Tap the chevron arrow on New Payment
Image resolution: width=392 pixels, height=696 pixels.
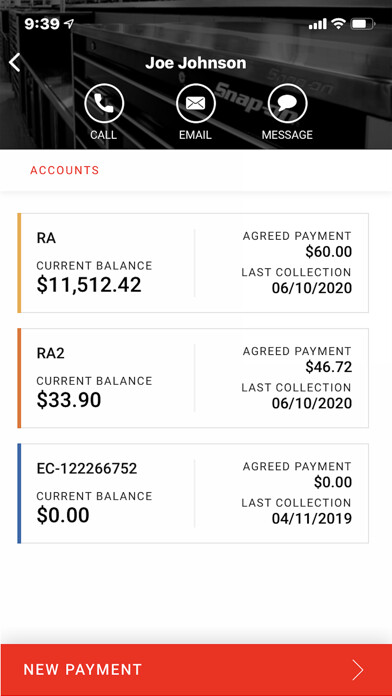point(358,670)
